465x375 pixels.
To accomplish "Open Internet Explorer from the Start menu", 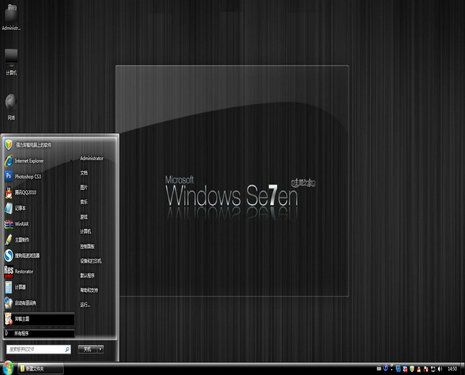I will click(38, 161).
